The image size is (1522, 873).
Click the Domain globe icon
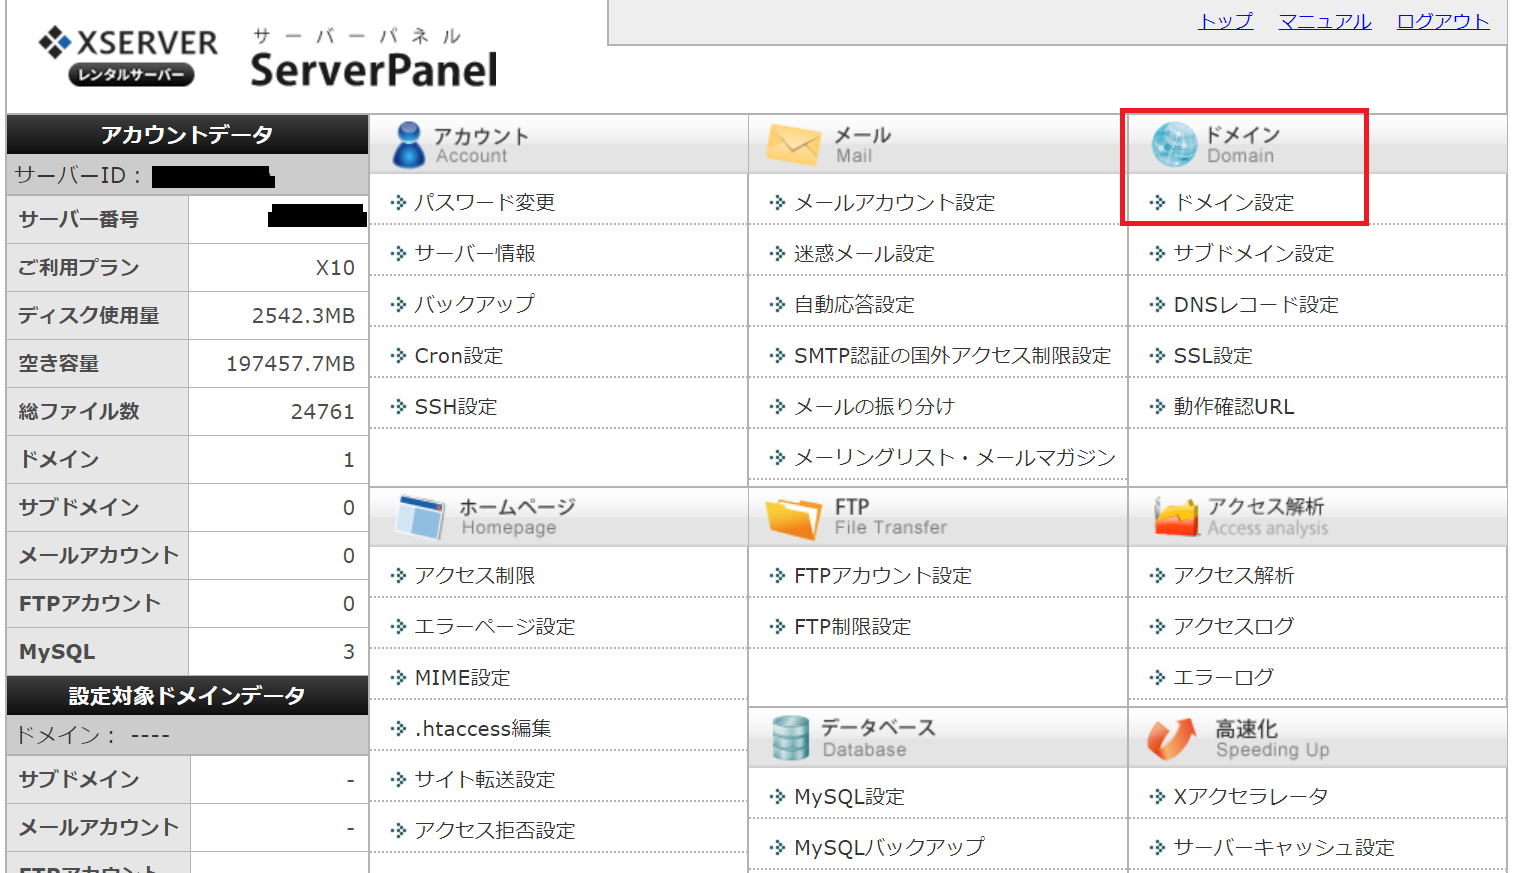[1173, 145]
